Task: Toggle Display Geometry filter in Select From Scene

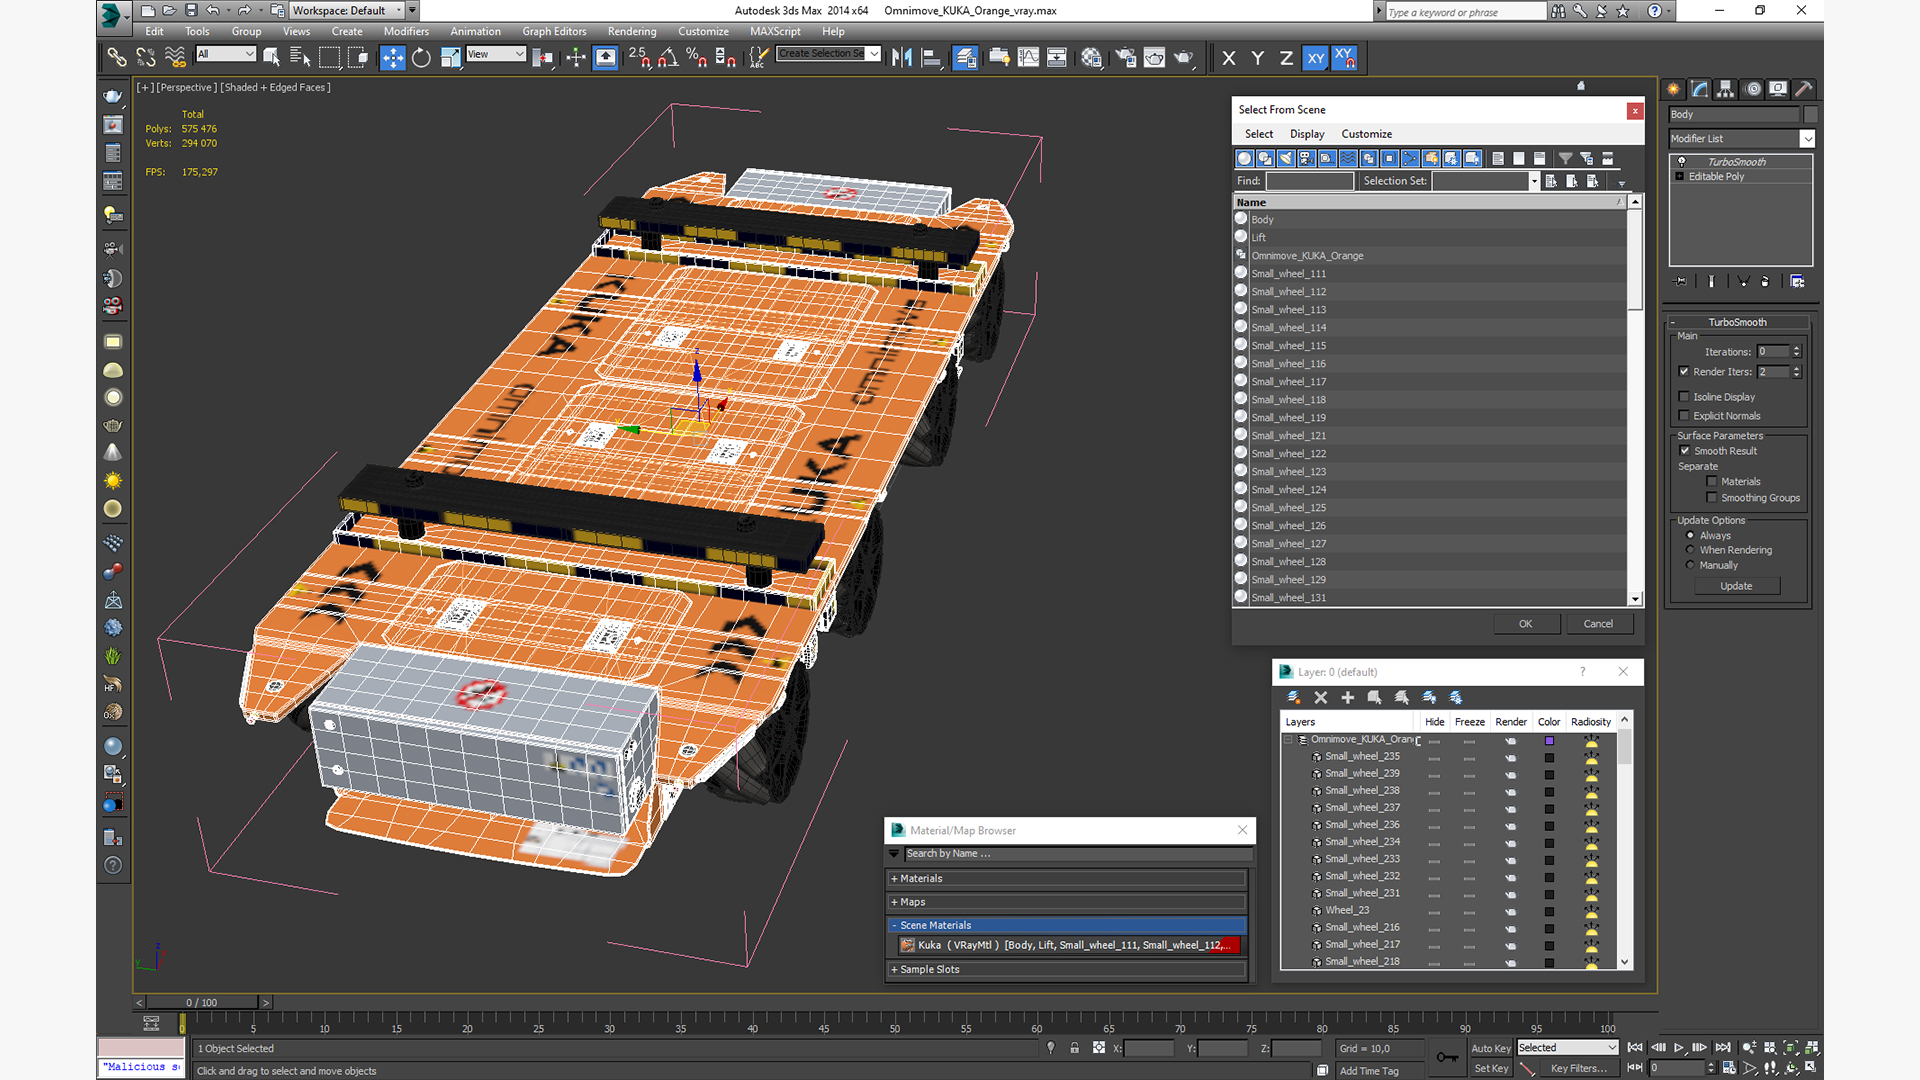Action: click(x=1245, y=158)
